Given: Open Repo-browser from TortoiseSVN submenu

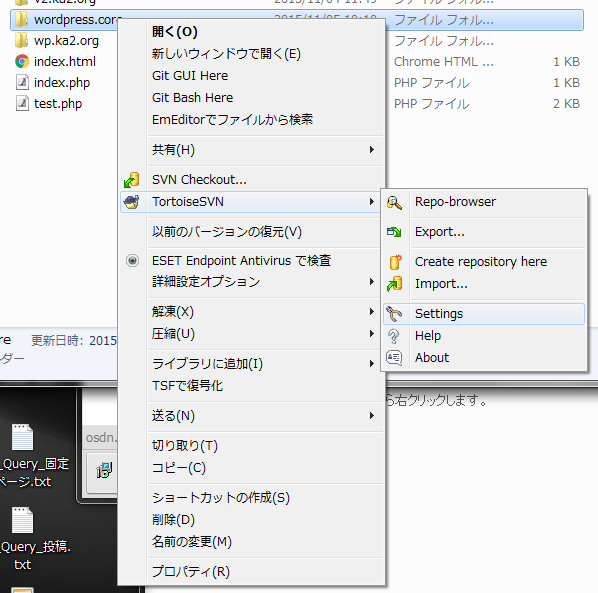Looking at the screenshot, I should point(484,202).
